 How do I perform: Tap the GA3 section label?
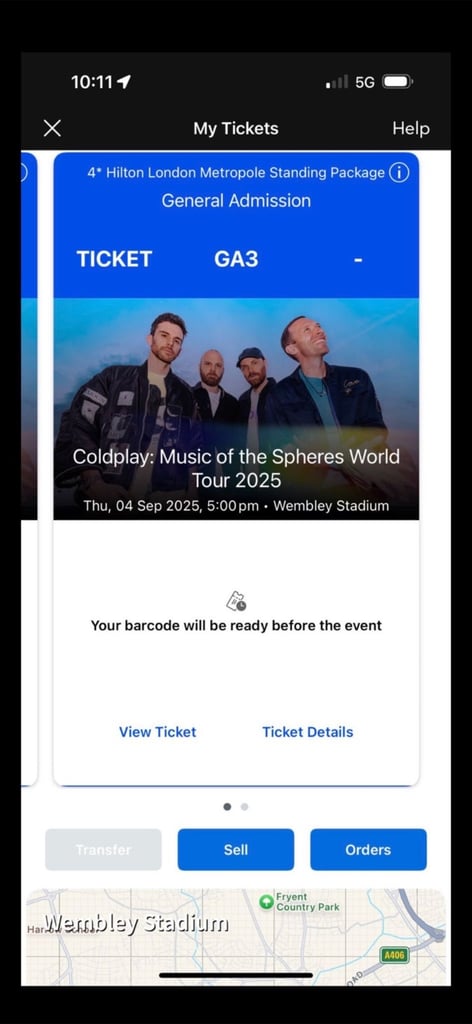point(236,259)
